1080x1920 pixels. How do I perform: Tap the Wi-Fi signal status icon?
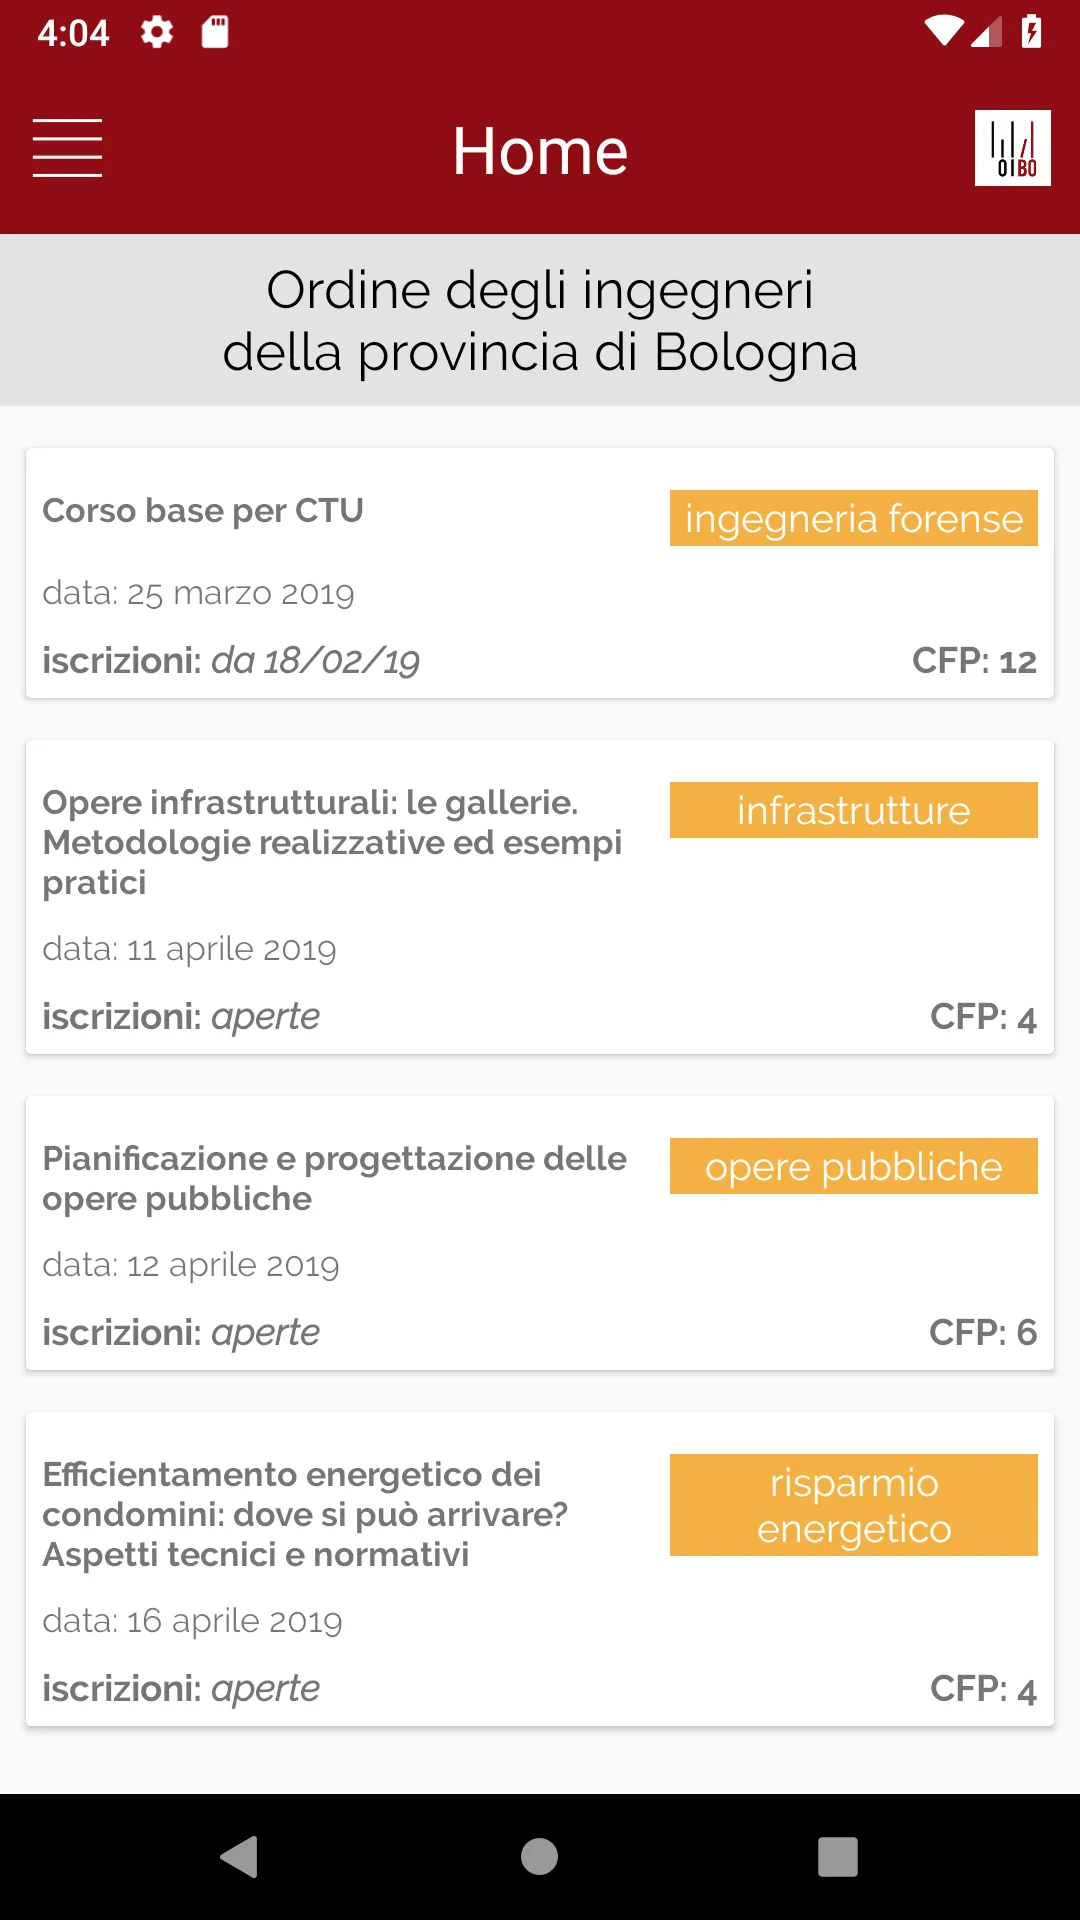[x=943, y=32]
